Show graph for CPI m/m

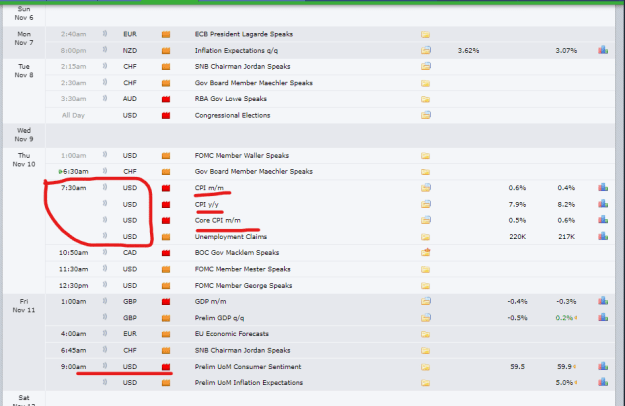(603, 187)
